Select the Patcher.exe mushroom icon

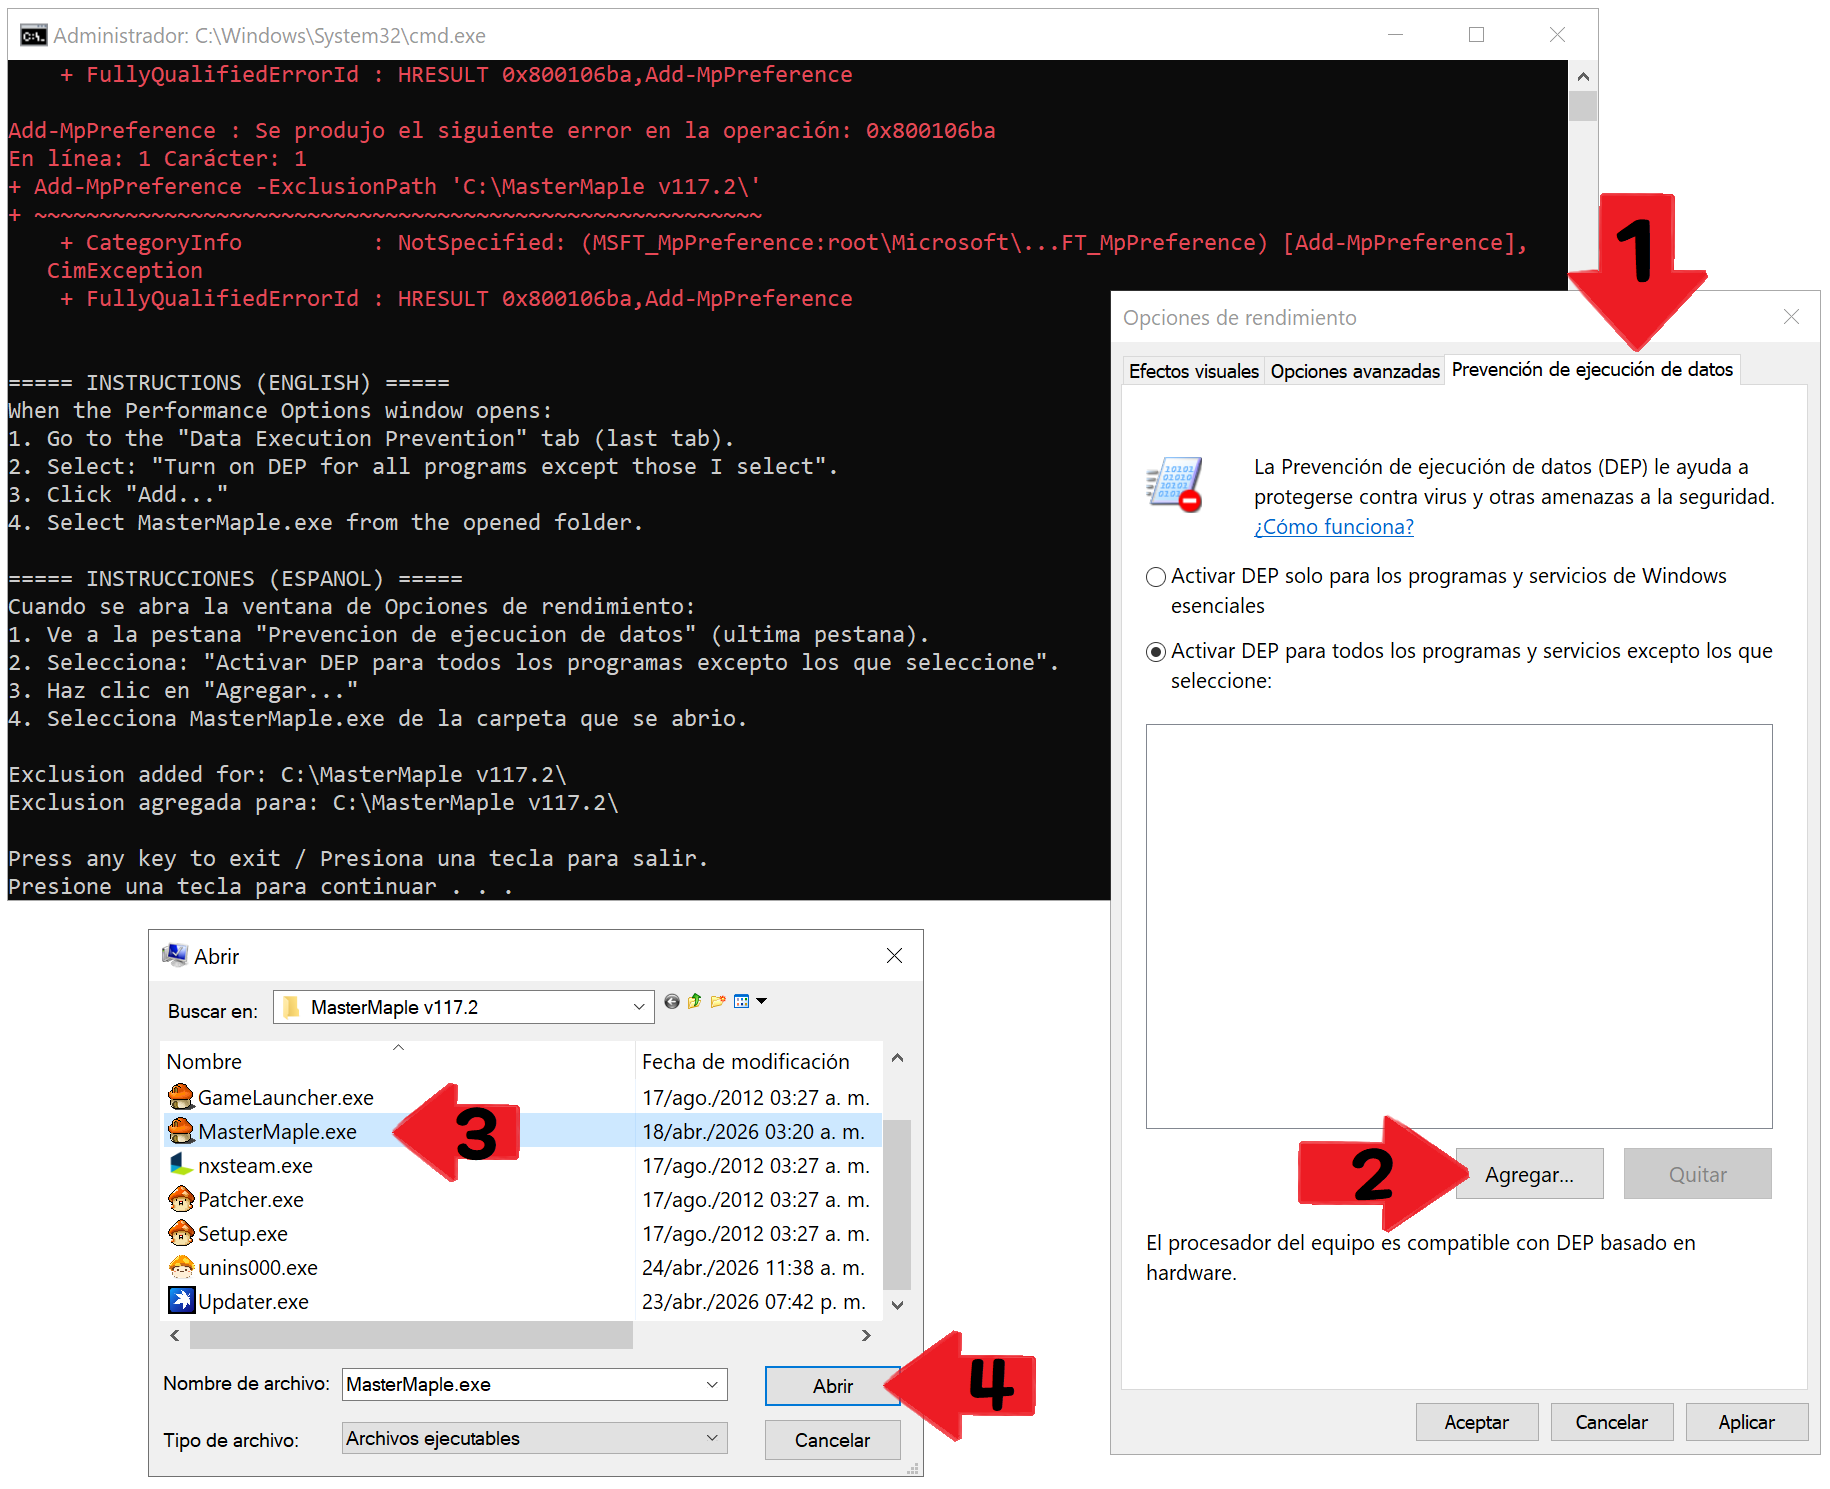[181, 1199]
